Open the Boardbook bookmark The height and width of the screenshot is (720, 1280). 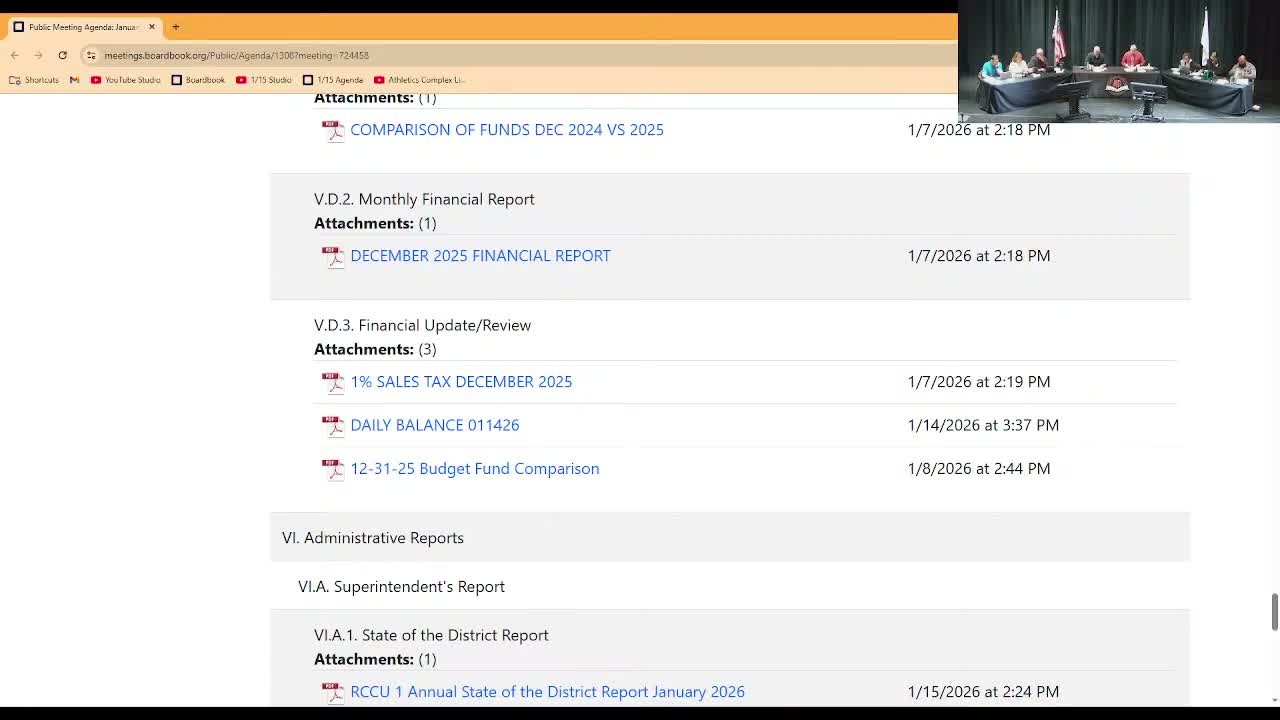198,80
